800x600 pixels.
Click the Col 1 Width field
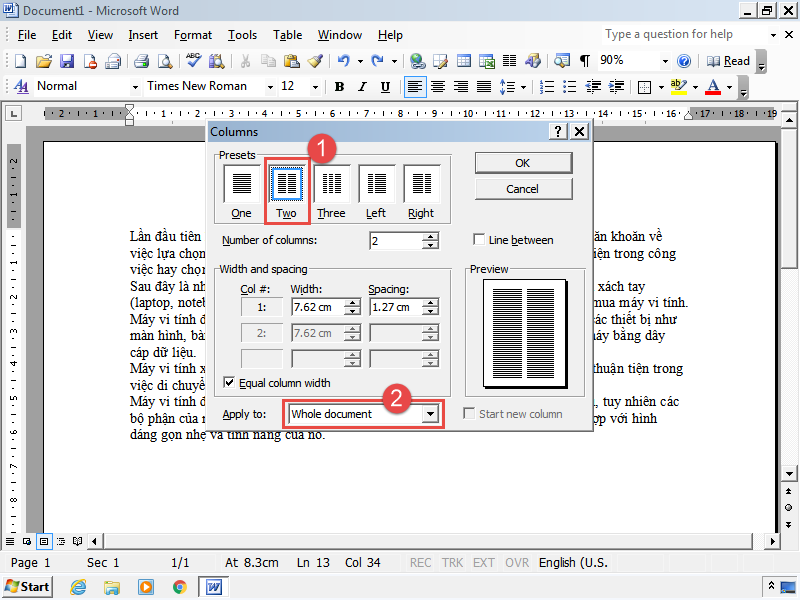[318, 307]
